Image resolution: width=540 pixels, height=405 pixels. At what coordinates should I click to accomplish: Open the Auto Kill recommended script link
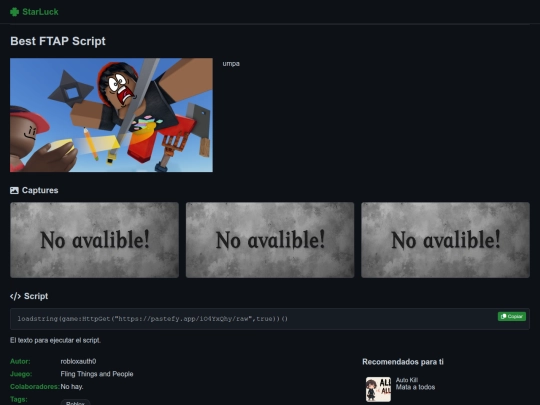click(407, 380)
